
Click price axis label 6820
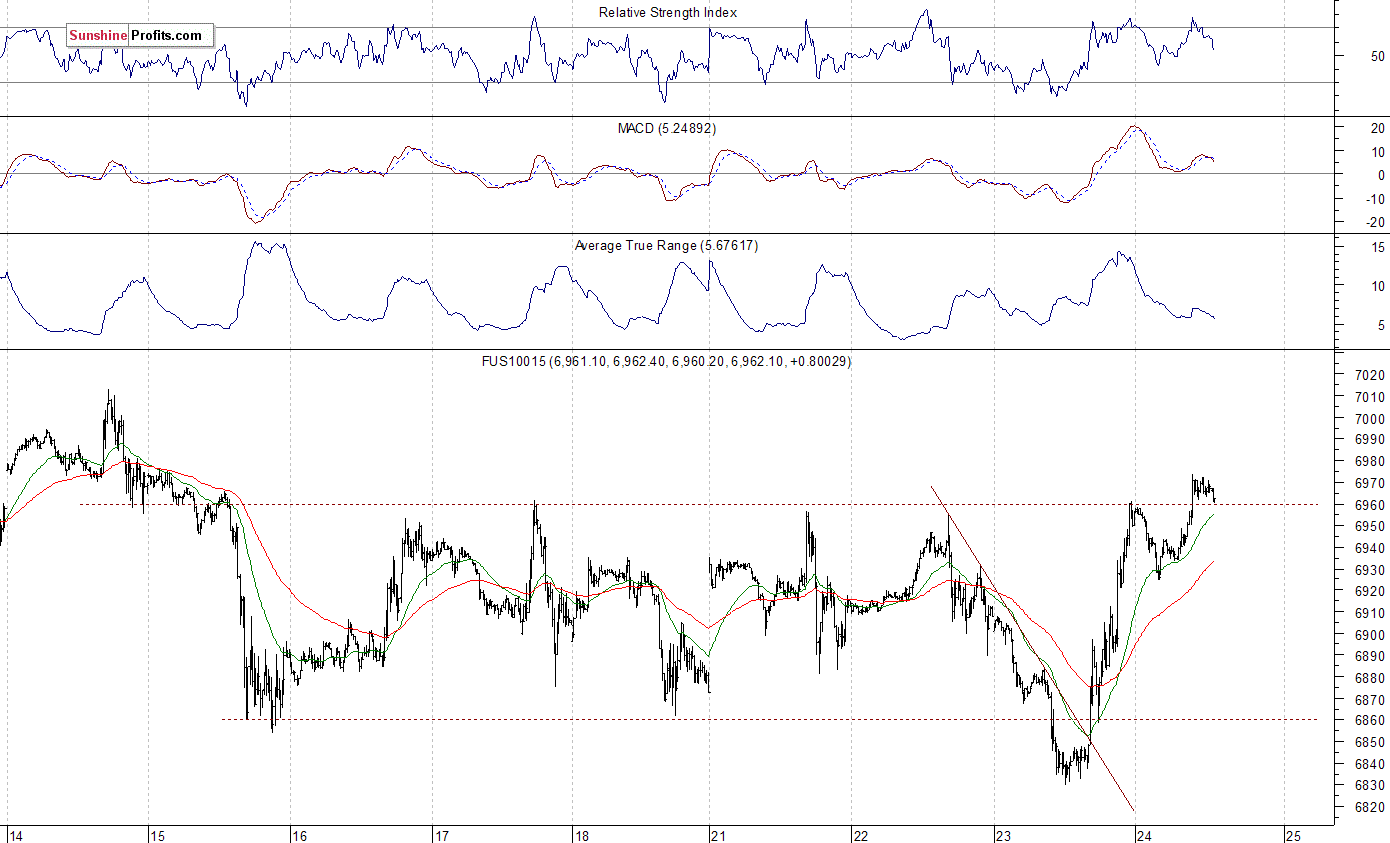pyautogui.click(x=1370, y=808)
